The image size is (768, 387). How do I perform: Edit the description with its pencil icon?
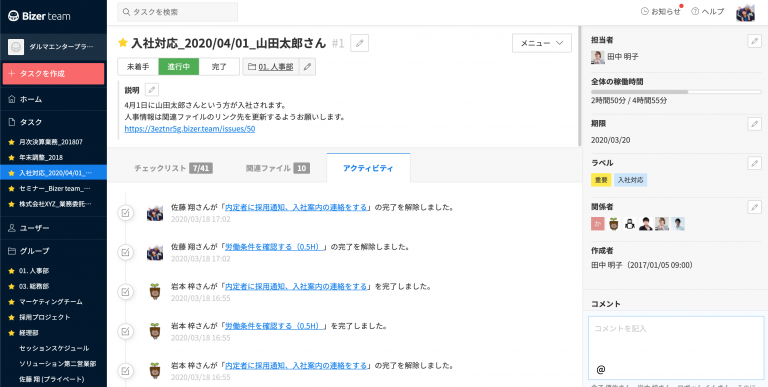(152, 90)
